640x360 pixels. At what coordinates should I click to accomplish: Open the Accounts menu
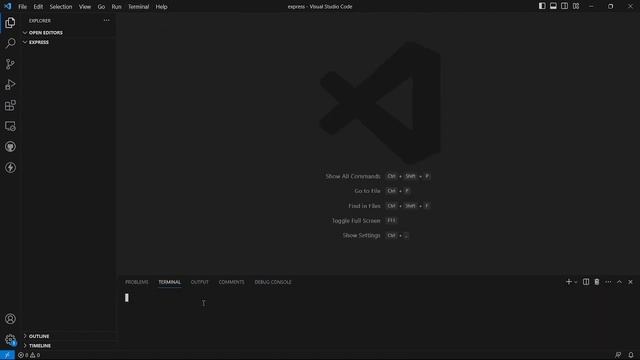[10, 319]
